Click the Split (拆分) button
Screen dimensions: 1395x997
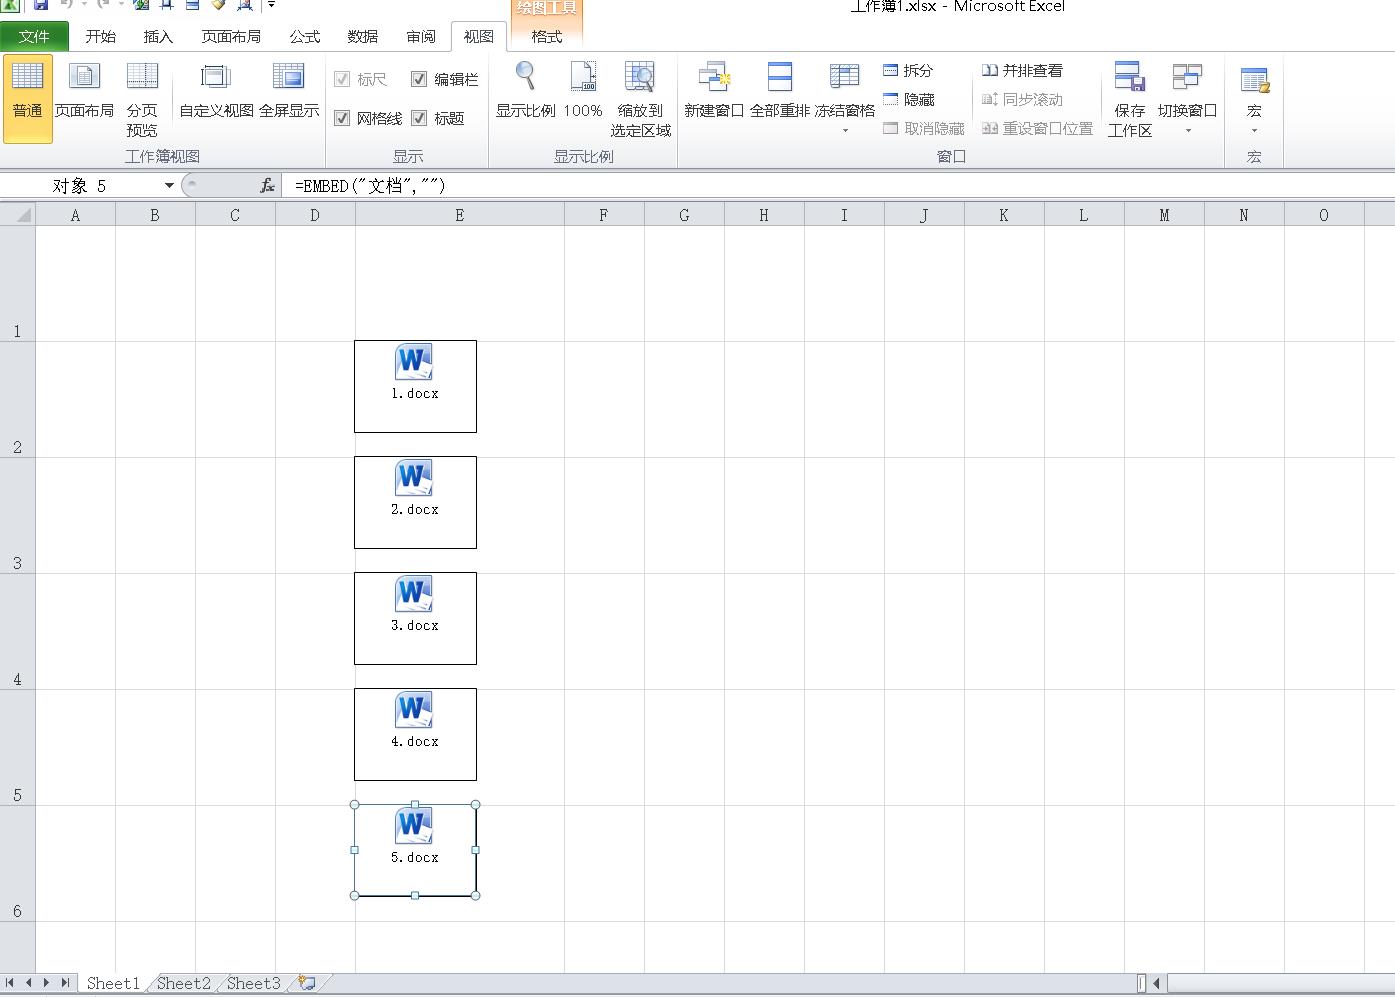pyautogui.click(x=908, y=70)
